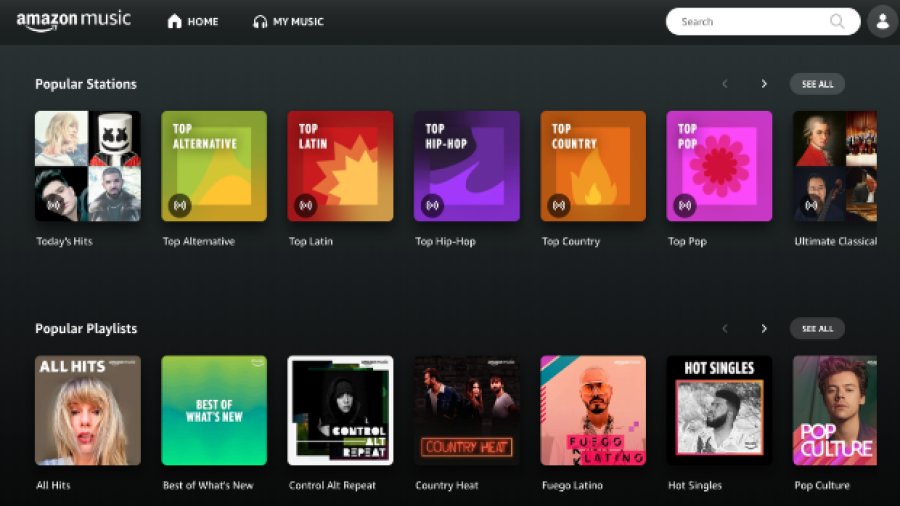Image resolution: width=900 pixels, height=506 pixels.
Task: Click Today's Hits station radio icon
Action: coord(54,205)
